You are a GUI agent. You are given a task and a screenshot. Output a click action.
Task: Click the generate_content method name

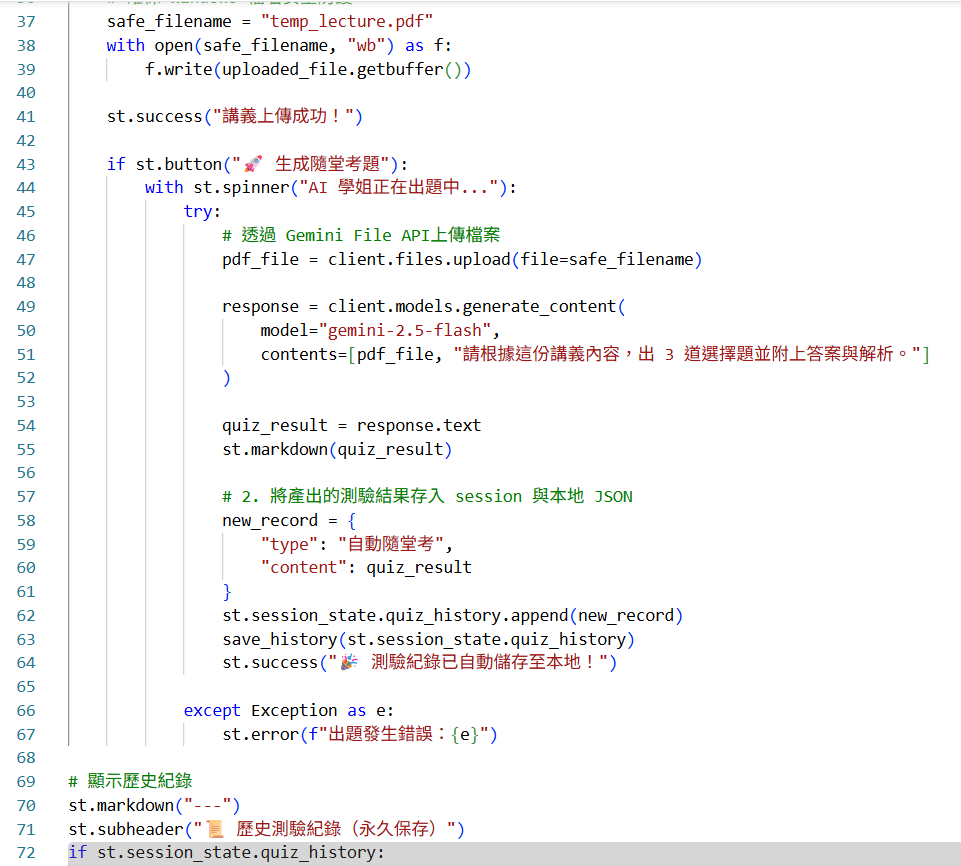click(x=539, y=306)
